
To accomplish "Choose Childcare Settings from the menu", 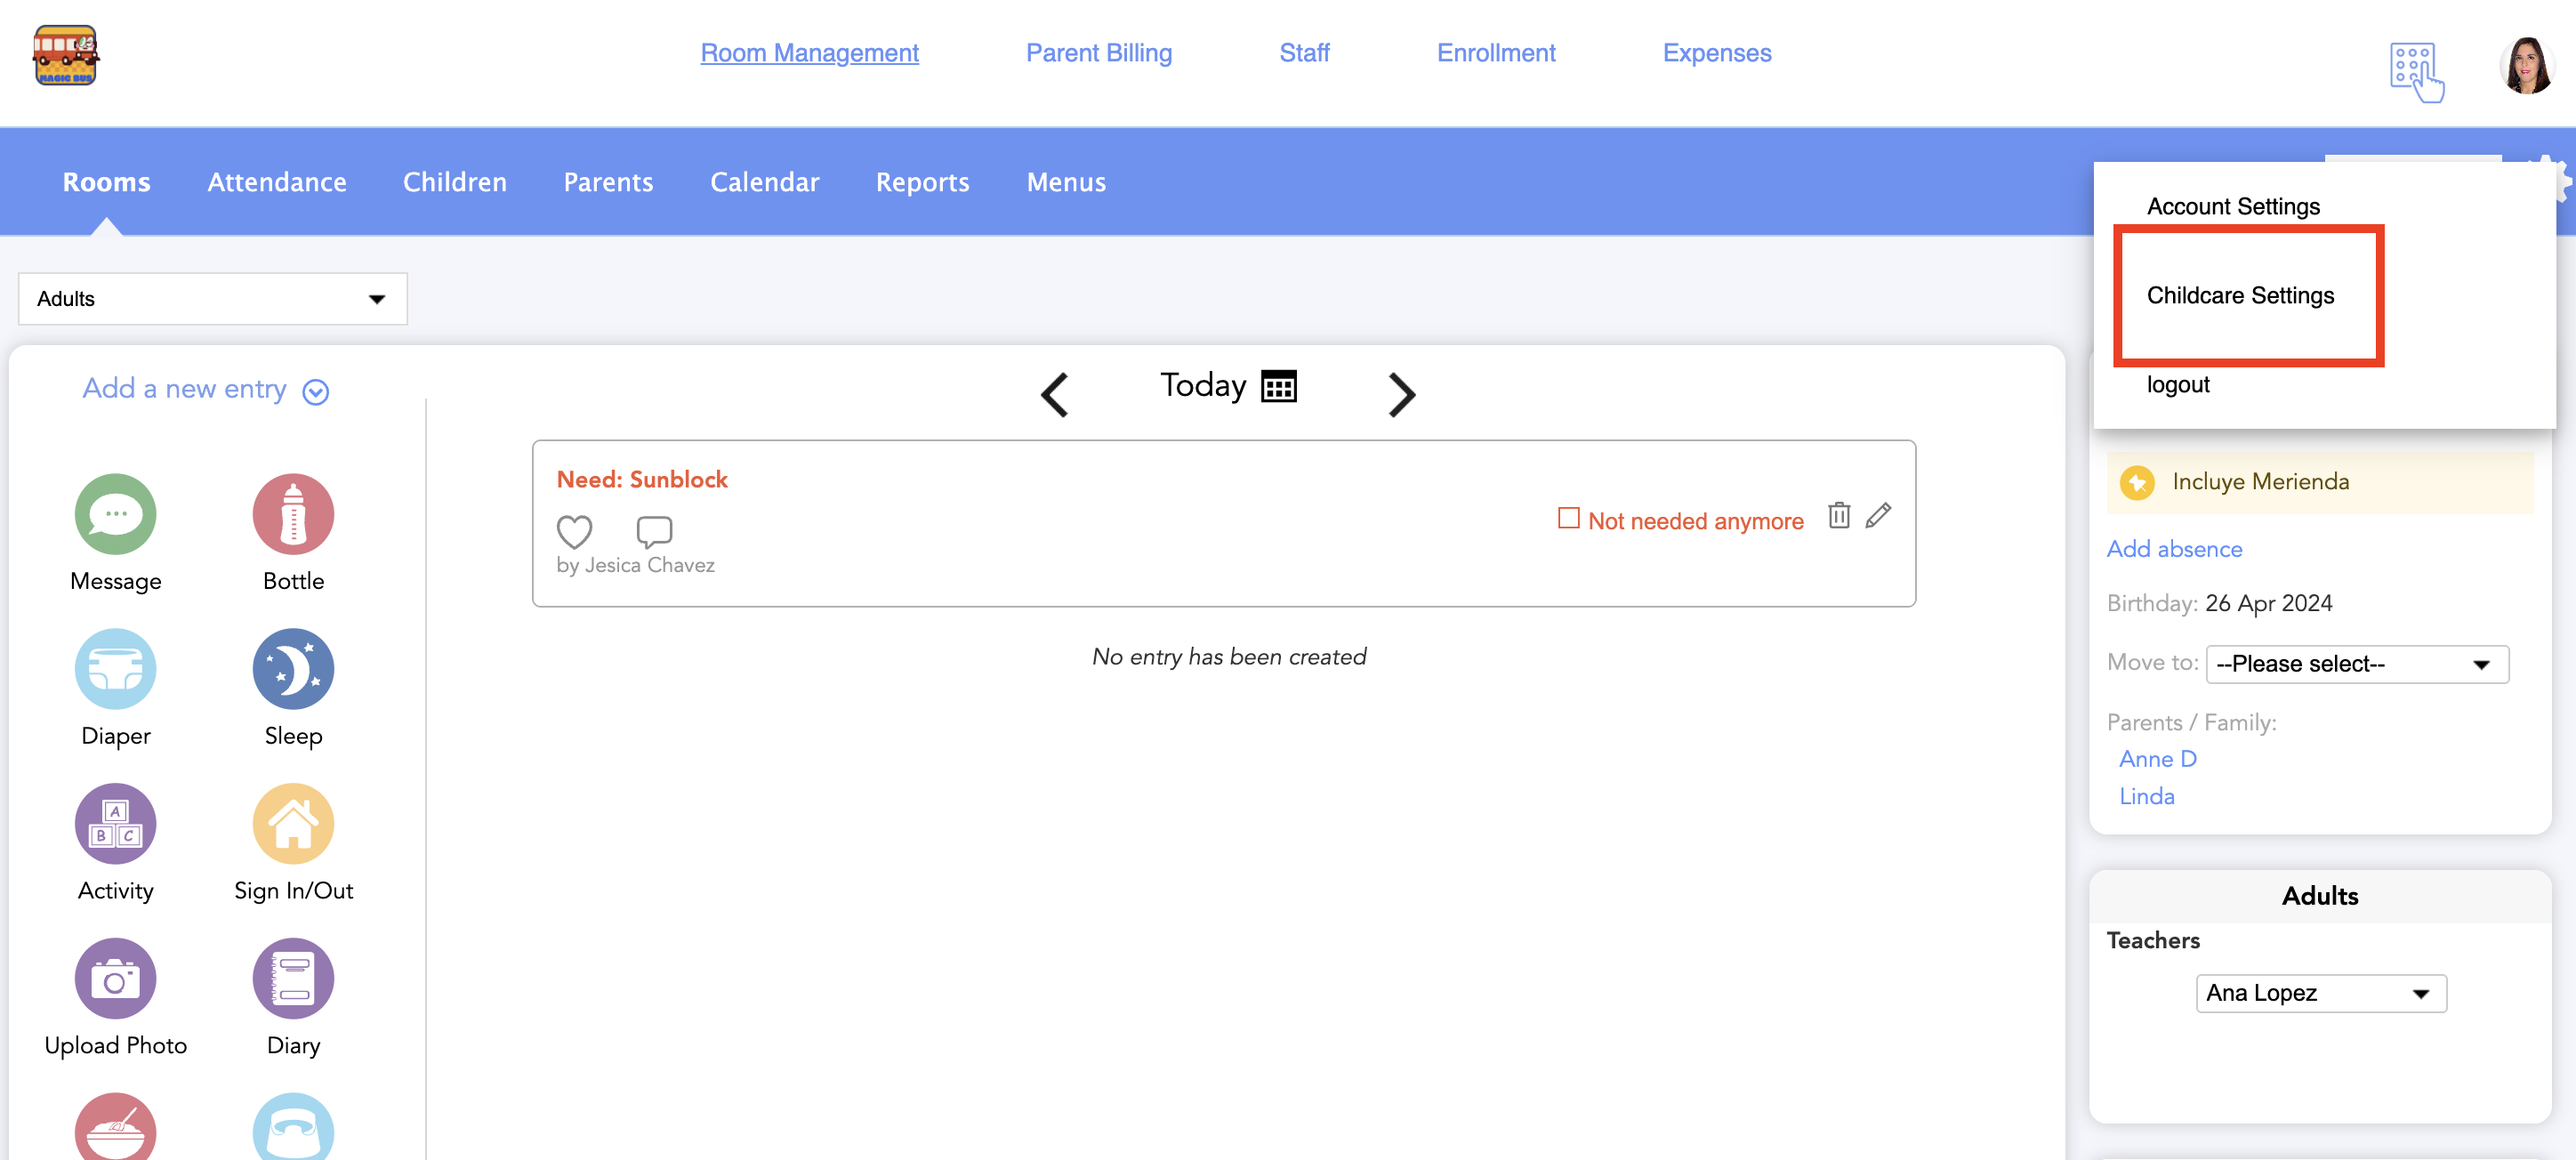I will [2240, 296].
